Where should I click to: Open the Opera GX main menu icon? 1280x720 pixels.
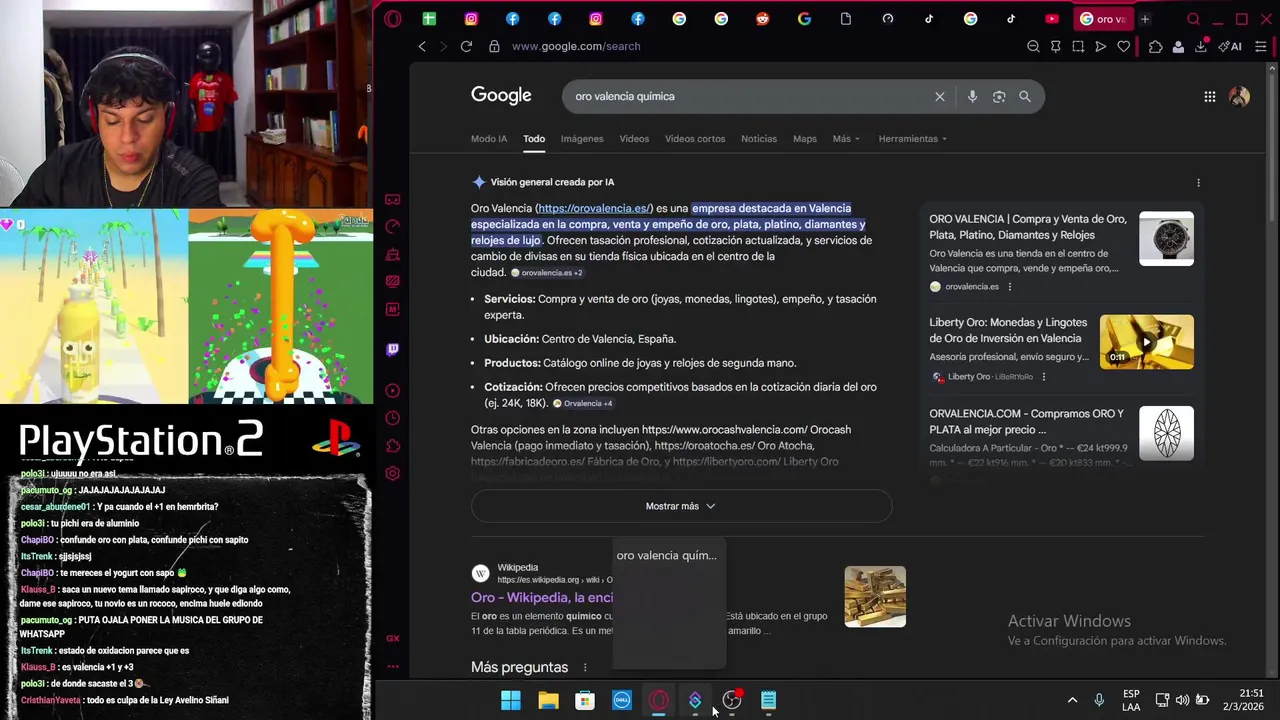pos(393,19)
